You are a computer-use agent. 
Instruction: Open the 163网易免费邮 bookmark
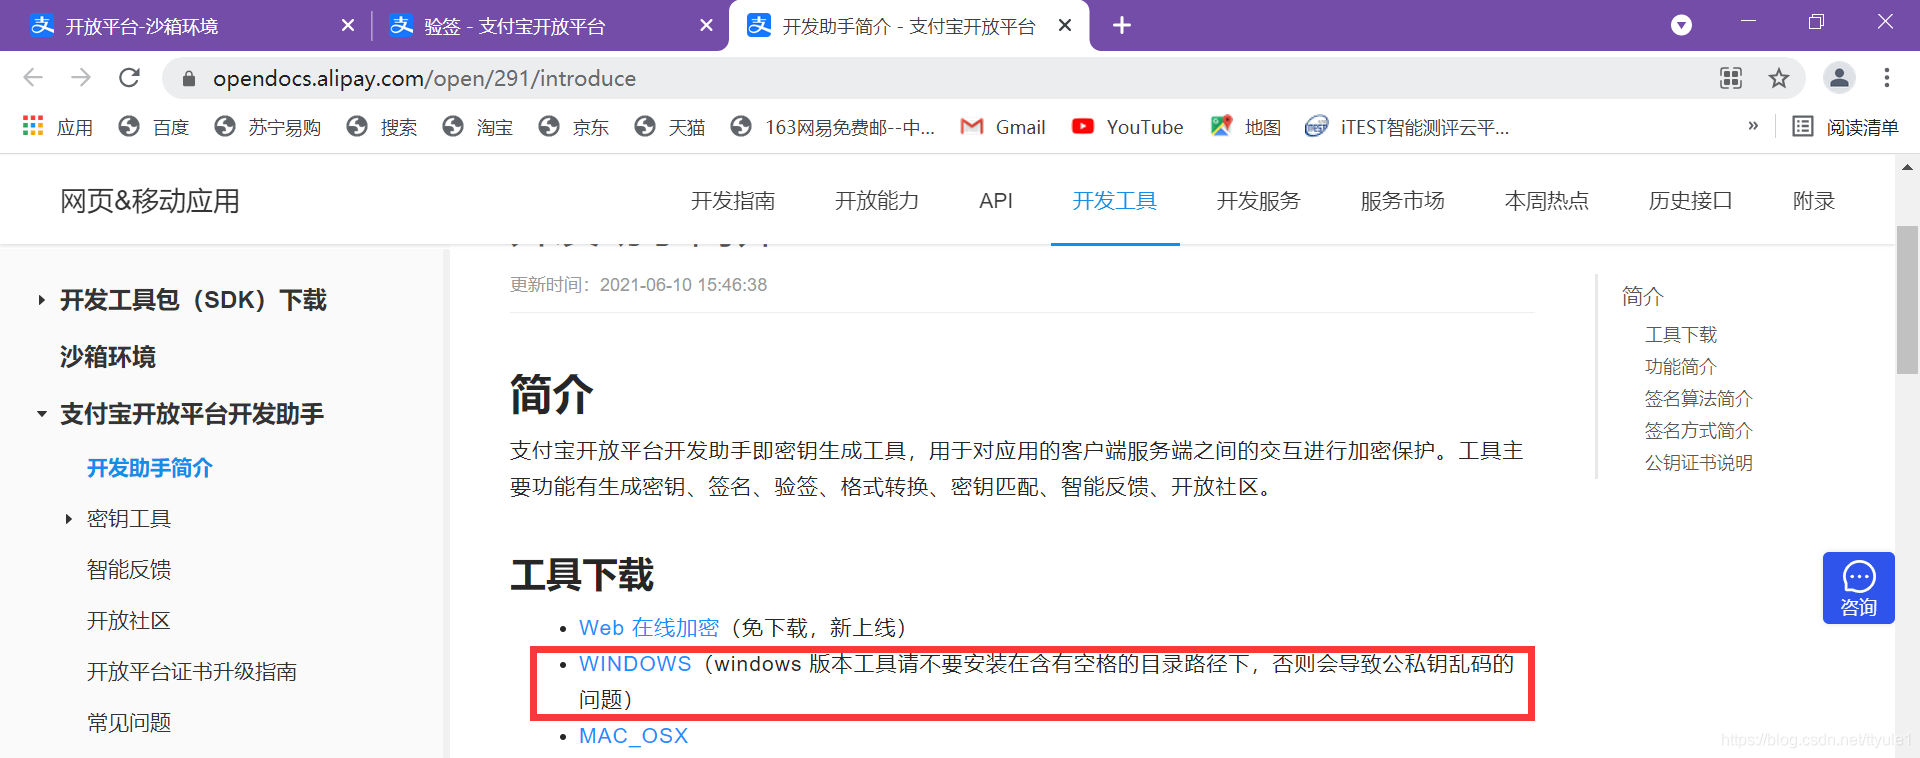[x=833, y=127]
